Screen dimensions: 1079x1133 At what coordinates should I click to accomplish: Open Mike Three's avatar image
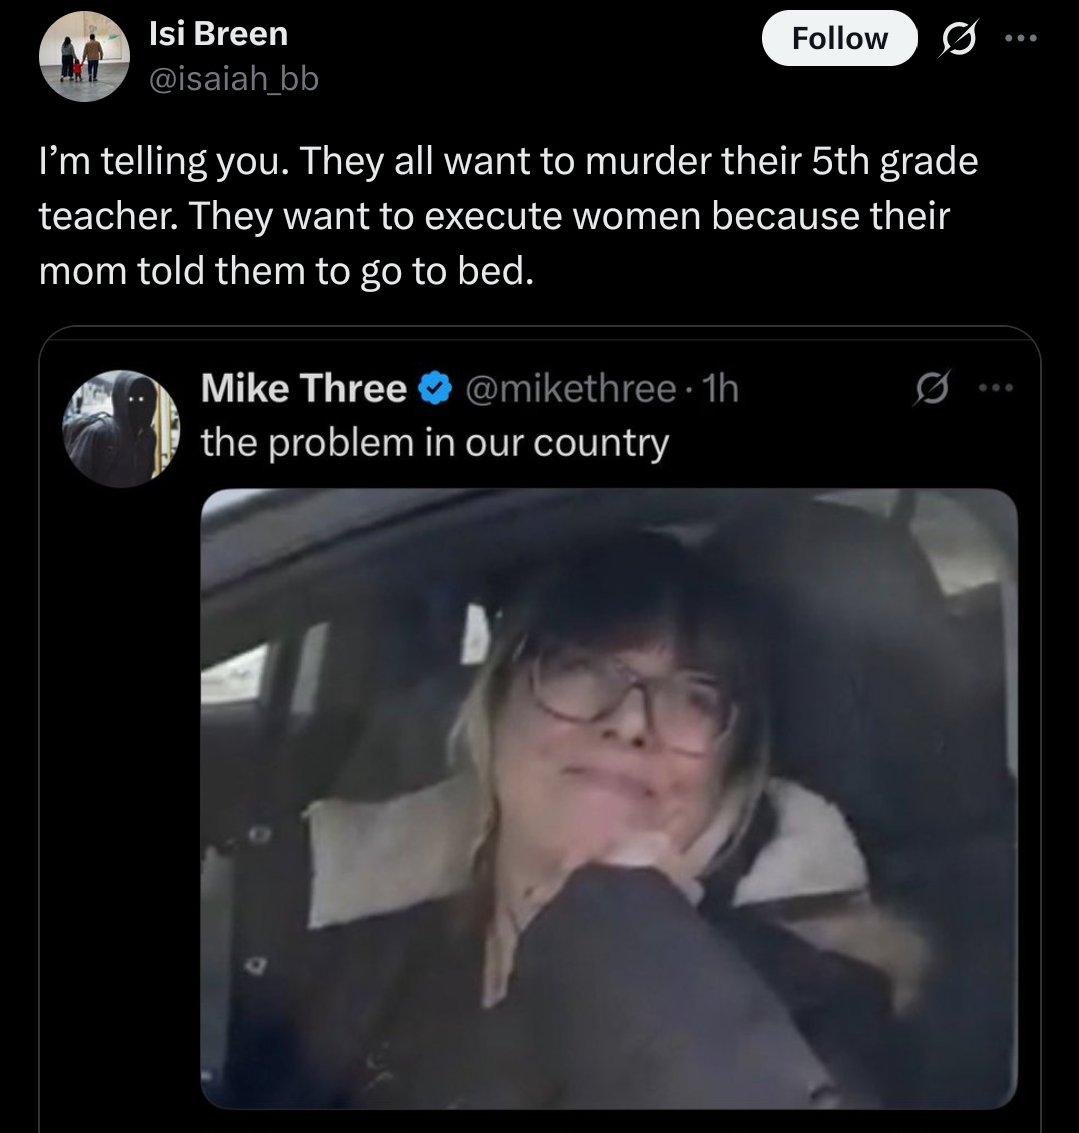(121, 428)
